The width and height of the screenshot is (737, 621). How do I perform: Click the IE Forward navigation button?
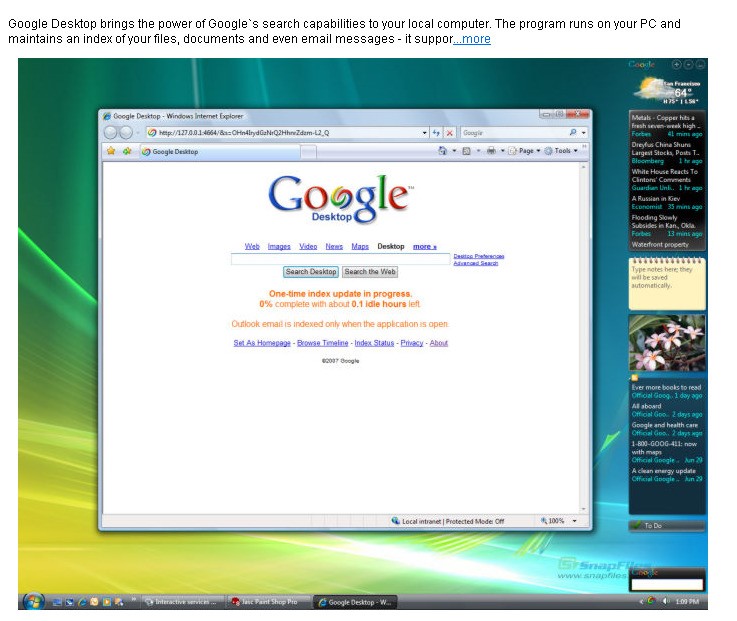(125, 133)
